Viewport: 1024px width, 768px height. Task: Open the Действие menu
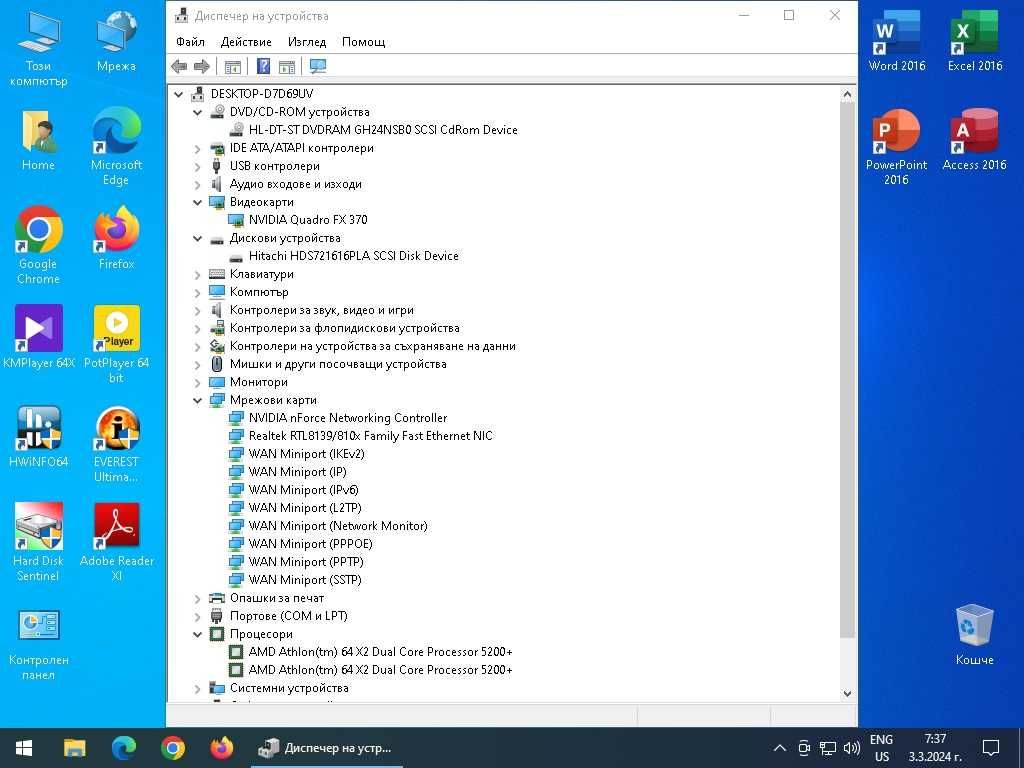click(246, 42)
